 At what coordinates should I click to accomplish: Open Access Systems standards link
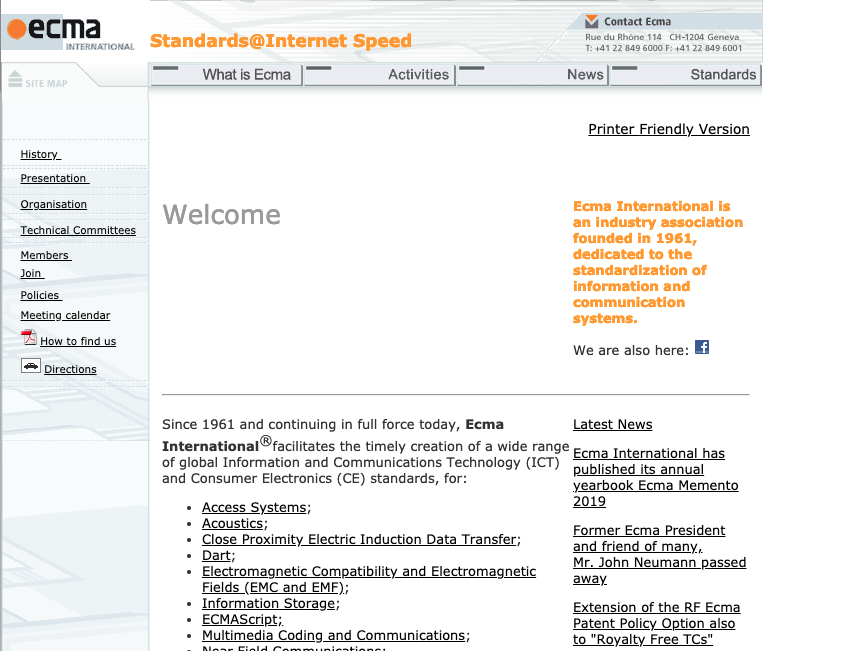pyautogui.click(x=254, y=508)
